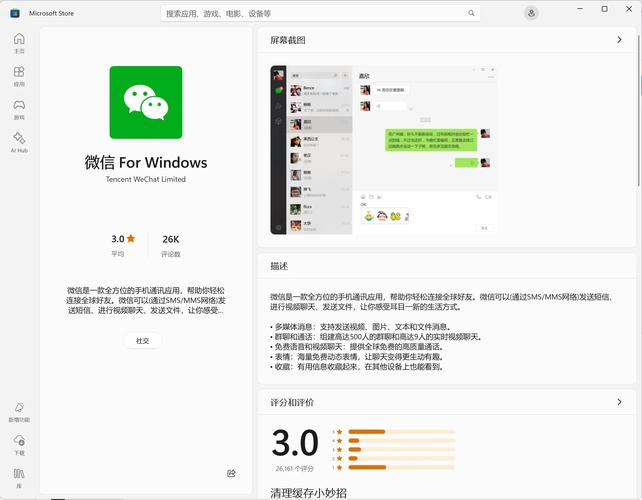The height and width of the screenshot is (500, 642).
Task: Click the 群聊和通话 feature bullet line
Action: [377, 337]
